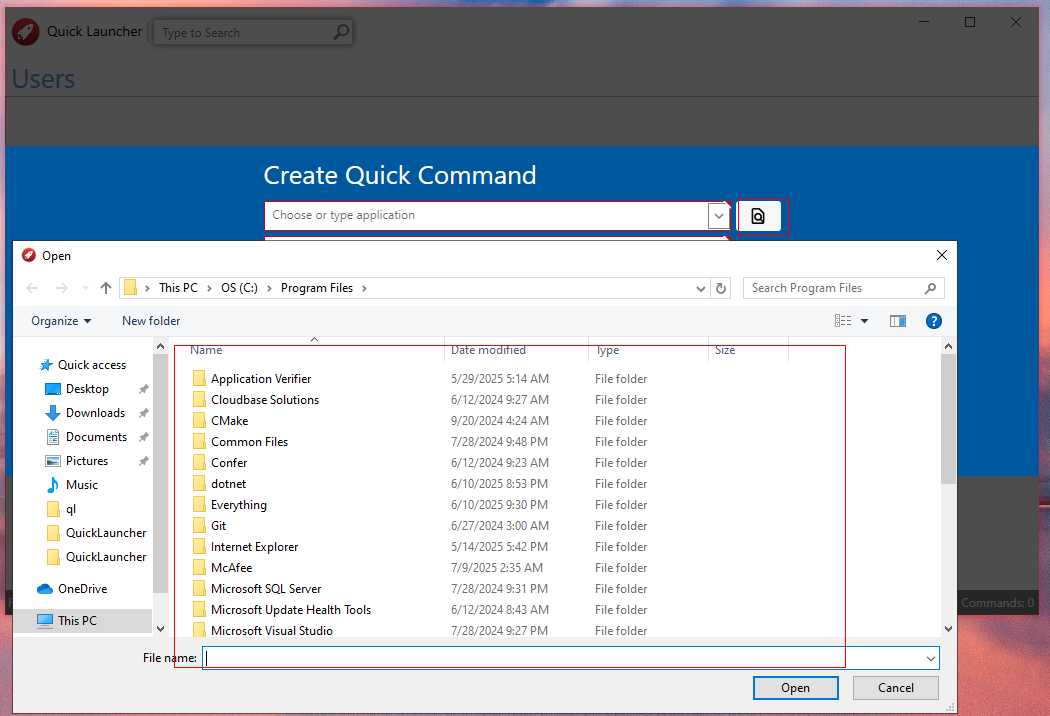
Task: Refresh the Program Files folder view
Action: (721, 288)
